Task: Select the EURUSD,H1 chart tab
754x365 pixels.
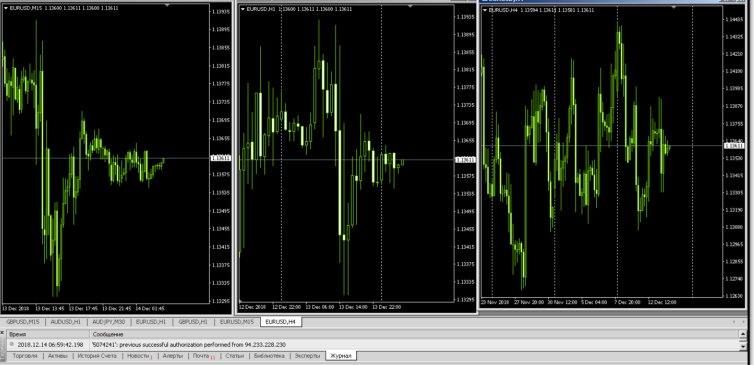Action: click(x=151, y=321)
